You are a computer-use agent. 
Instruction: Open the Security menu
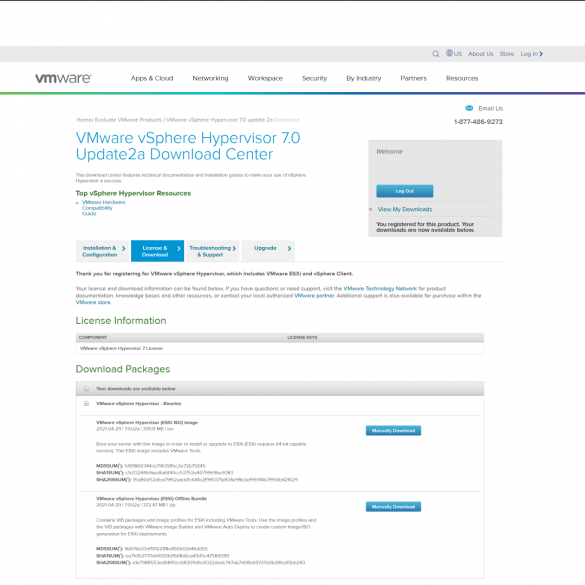314,78
